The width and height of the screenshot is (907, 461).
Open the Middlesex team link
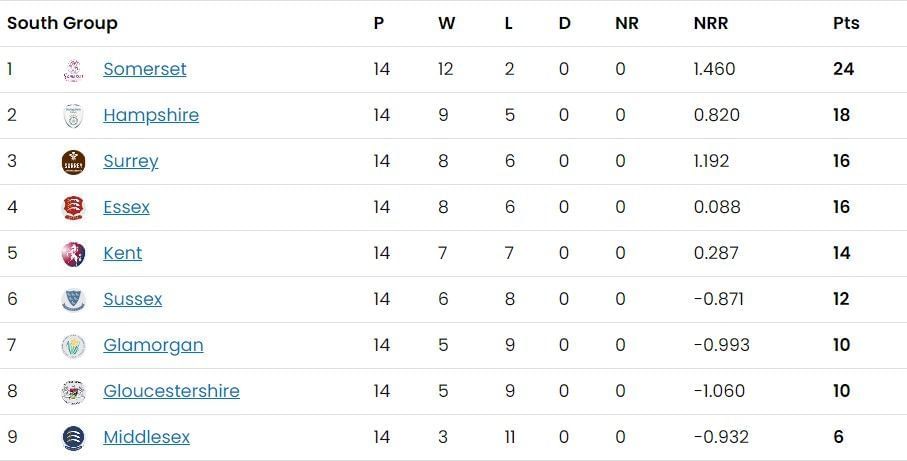(146, 437)
